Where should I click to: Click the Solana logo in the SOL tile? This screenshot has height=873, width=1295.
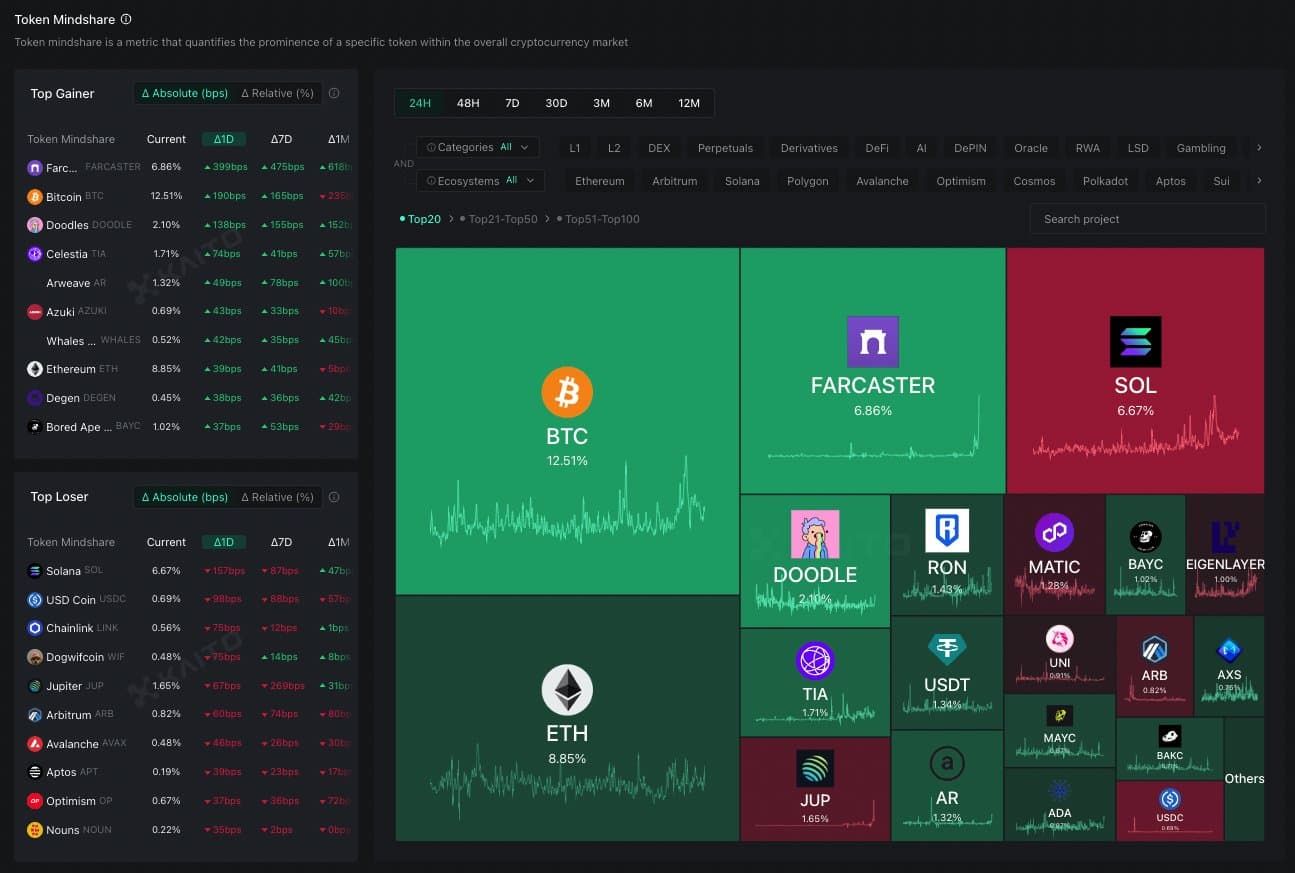[x=1135, y=342]
